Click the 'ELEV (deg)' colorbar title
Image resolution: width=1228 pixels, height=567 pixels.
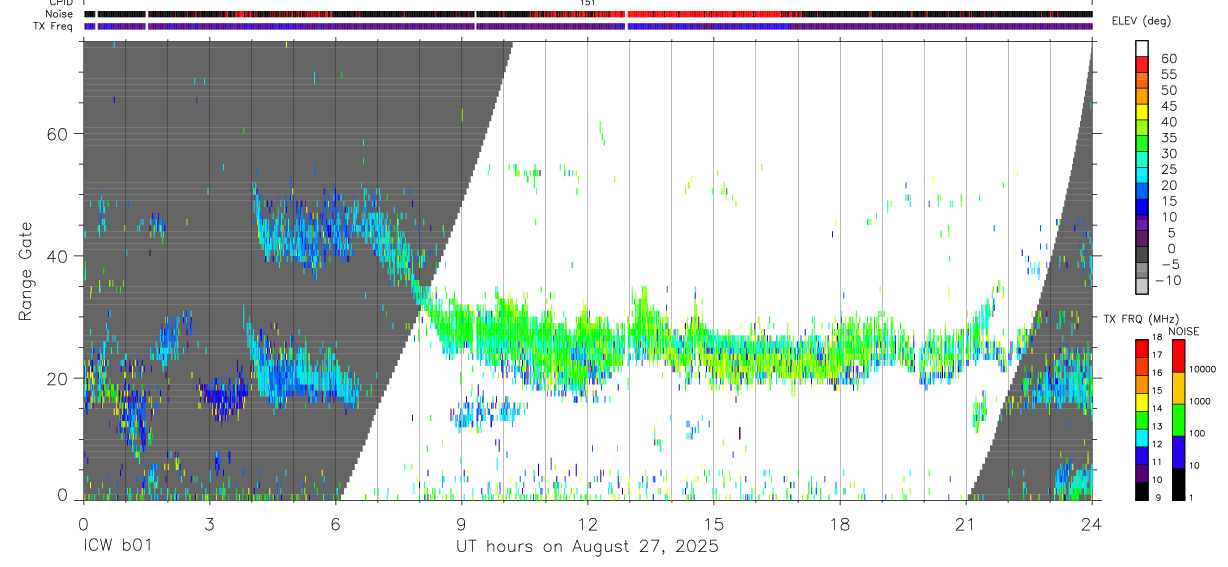point(1141,21)
